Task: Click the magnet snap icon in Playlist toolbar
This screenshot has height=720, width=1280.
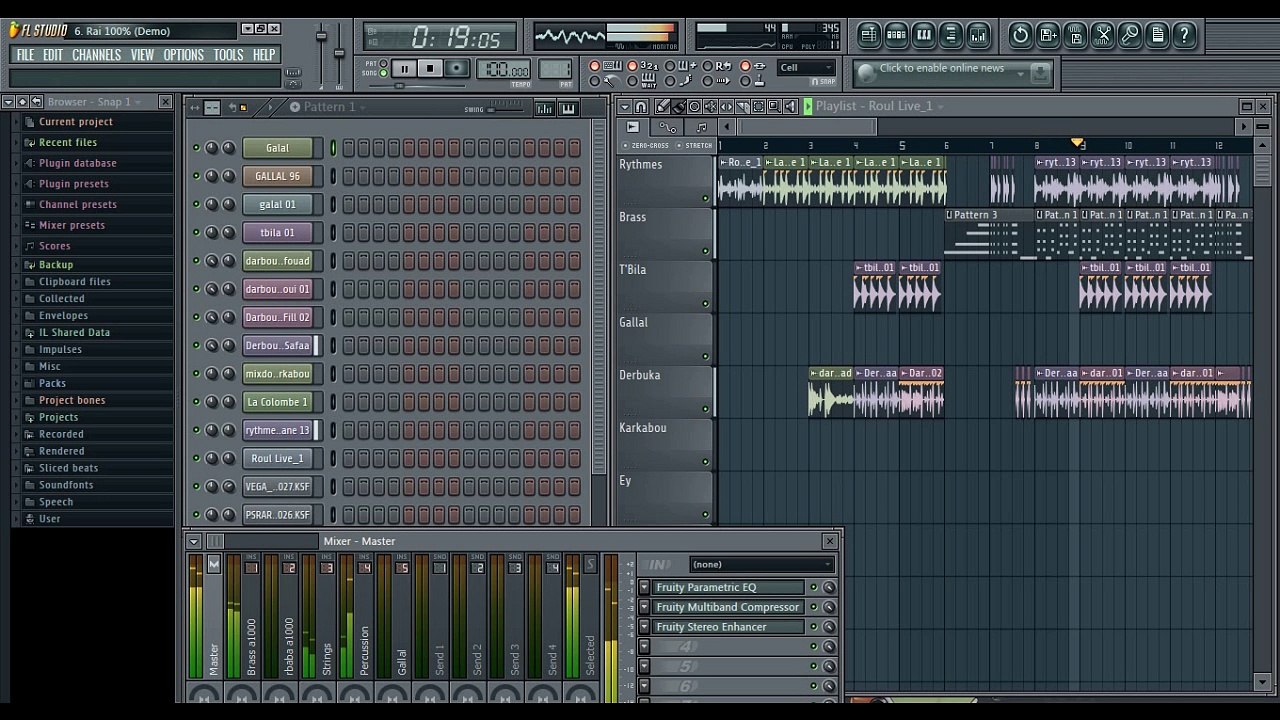Action: (x=641, y=106)
